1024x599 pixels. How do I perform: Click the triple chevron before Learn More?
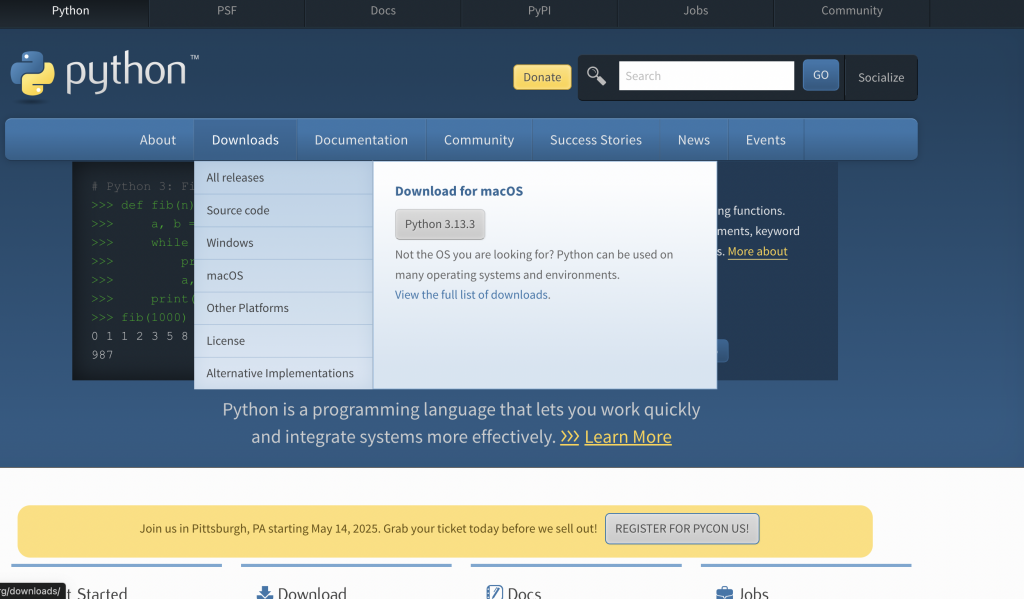click(569, 437)
